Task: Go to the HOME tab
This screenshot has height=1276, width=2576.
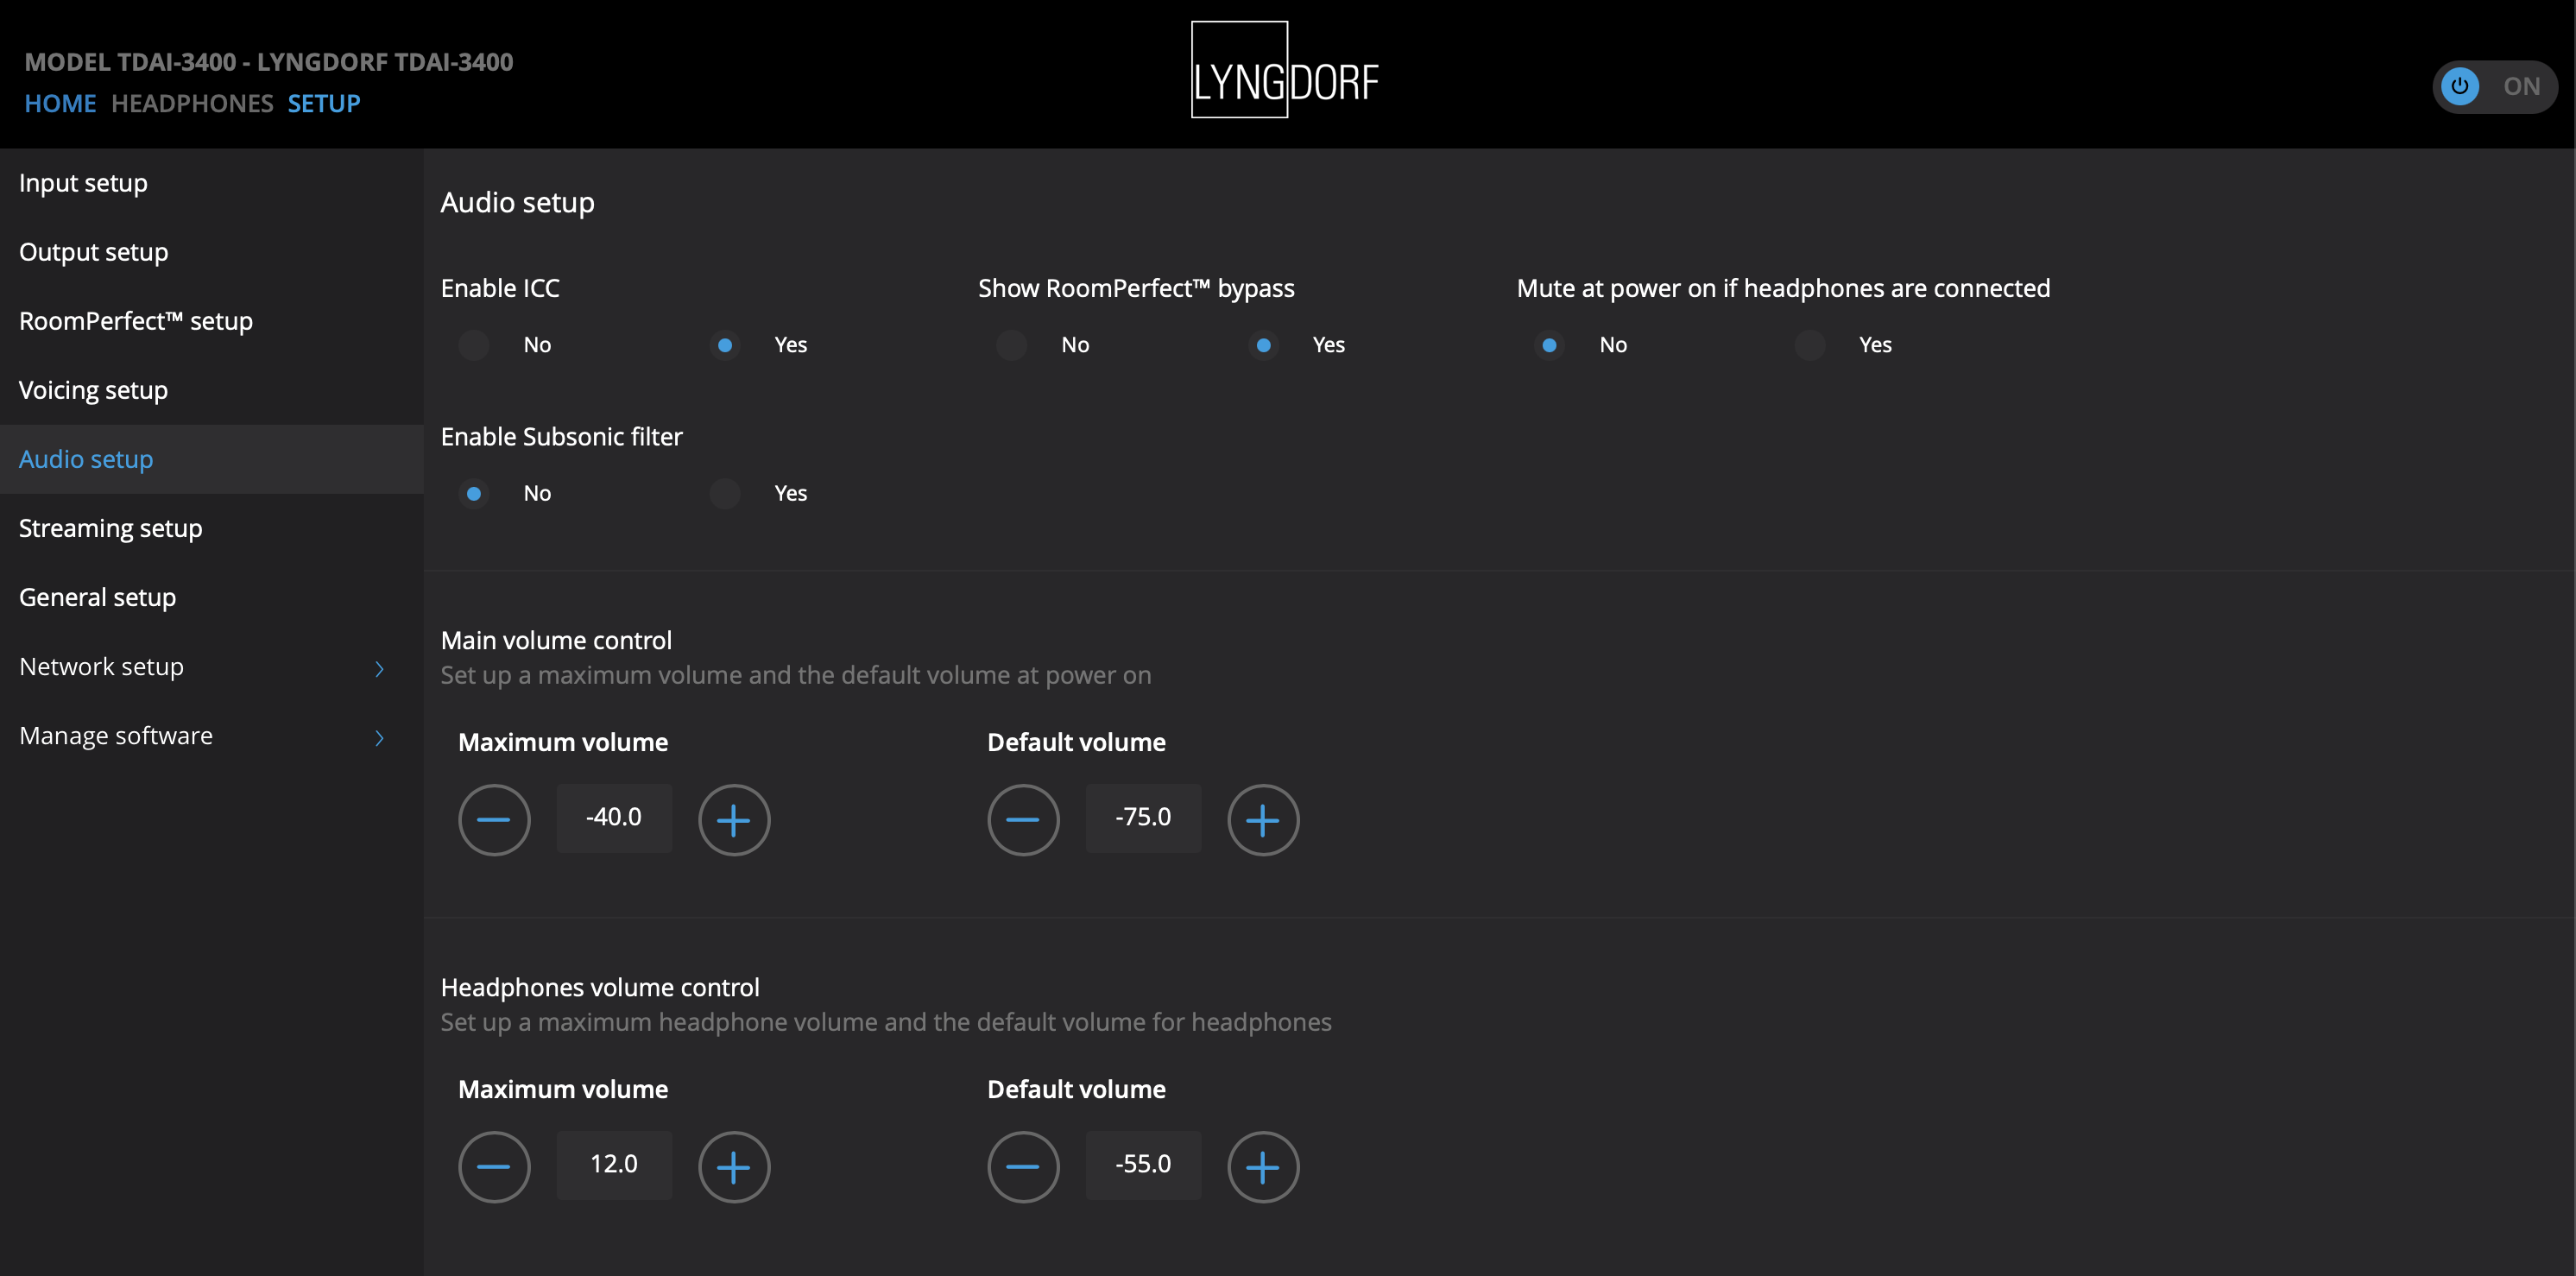Action: click(60, 103)
